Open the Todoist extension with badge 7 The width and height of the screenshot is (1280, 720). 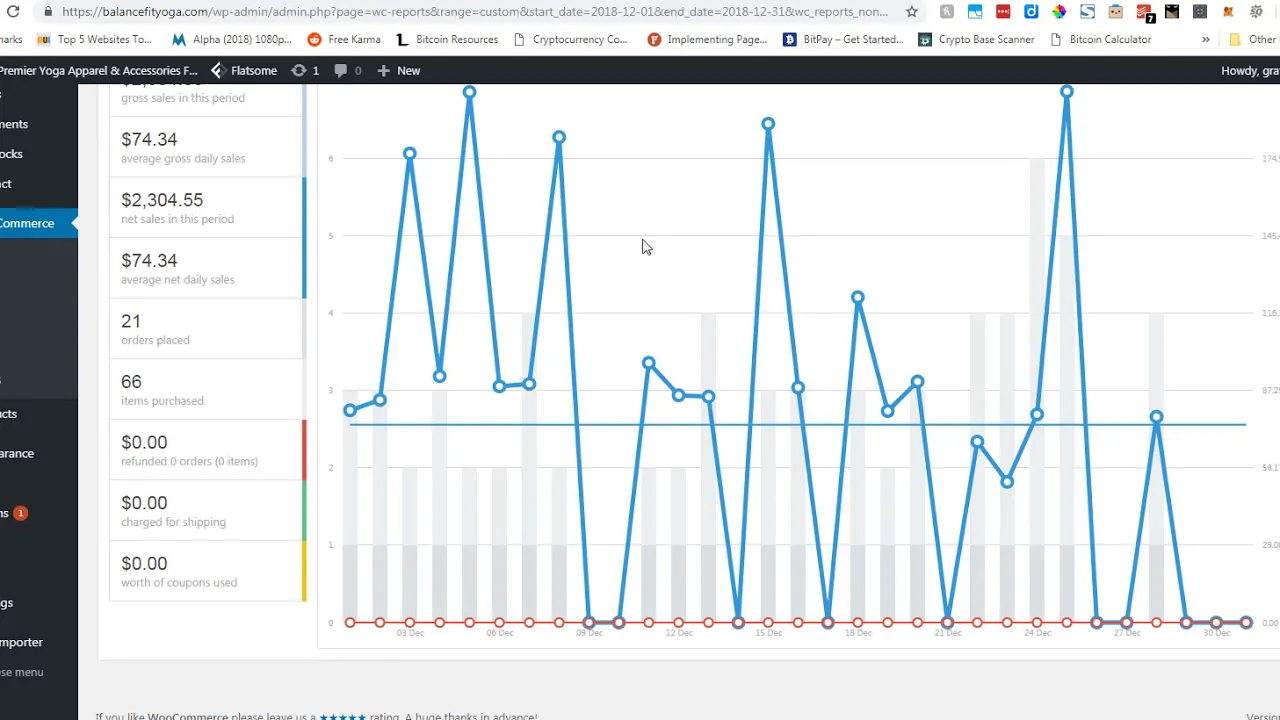click(x=1145, y=13)
